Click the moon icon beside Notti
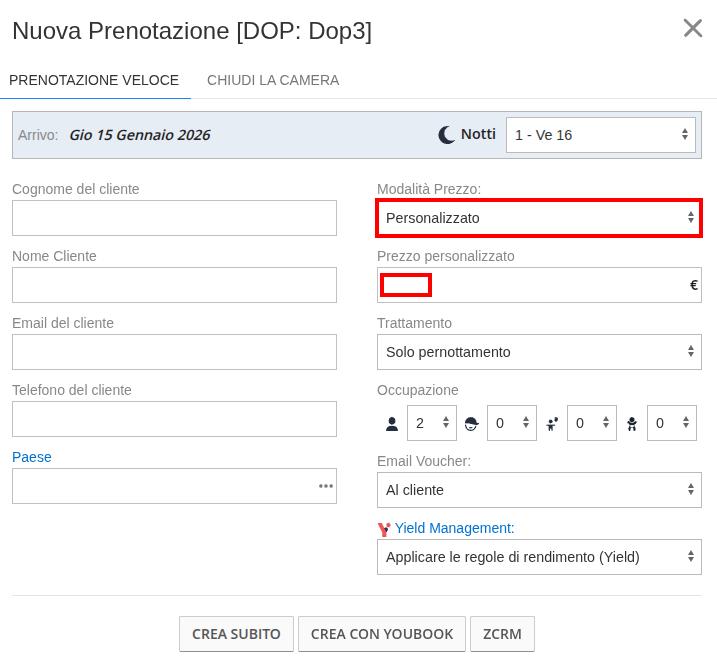 (447, 135)
